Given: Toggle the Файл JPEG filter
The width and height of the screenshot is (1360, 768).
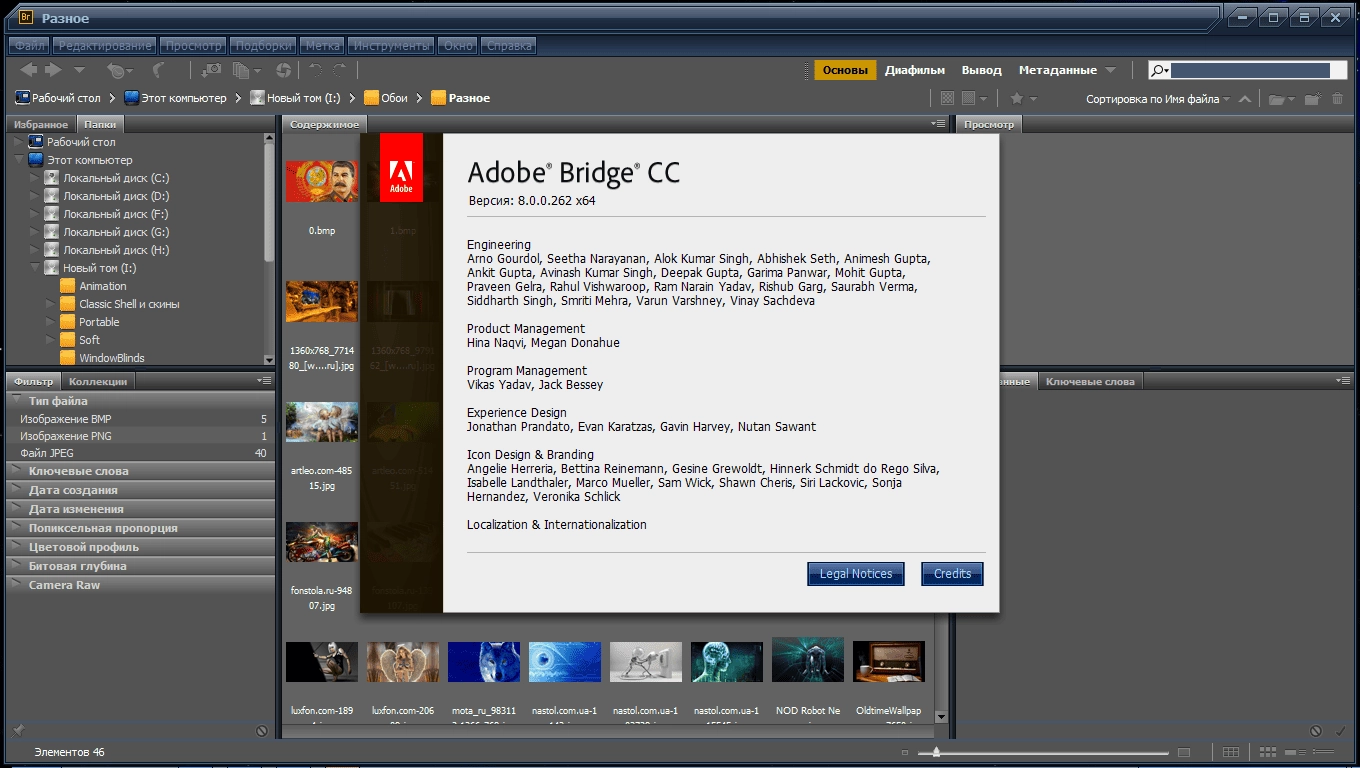Looking at the screenshot, I should pyautogui.click(x=141, y=453).
